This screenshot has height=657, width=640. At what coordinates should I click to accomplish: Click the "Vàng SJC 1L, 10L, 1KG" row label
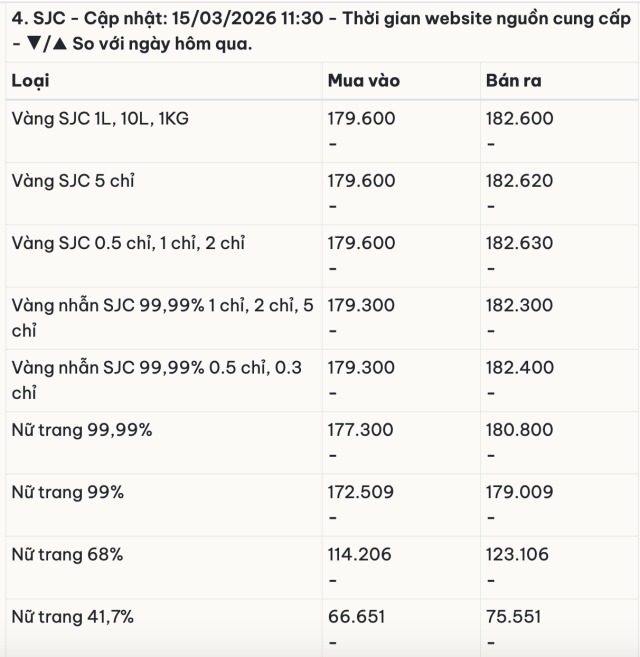point(100,118)
